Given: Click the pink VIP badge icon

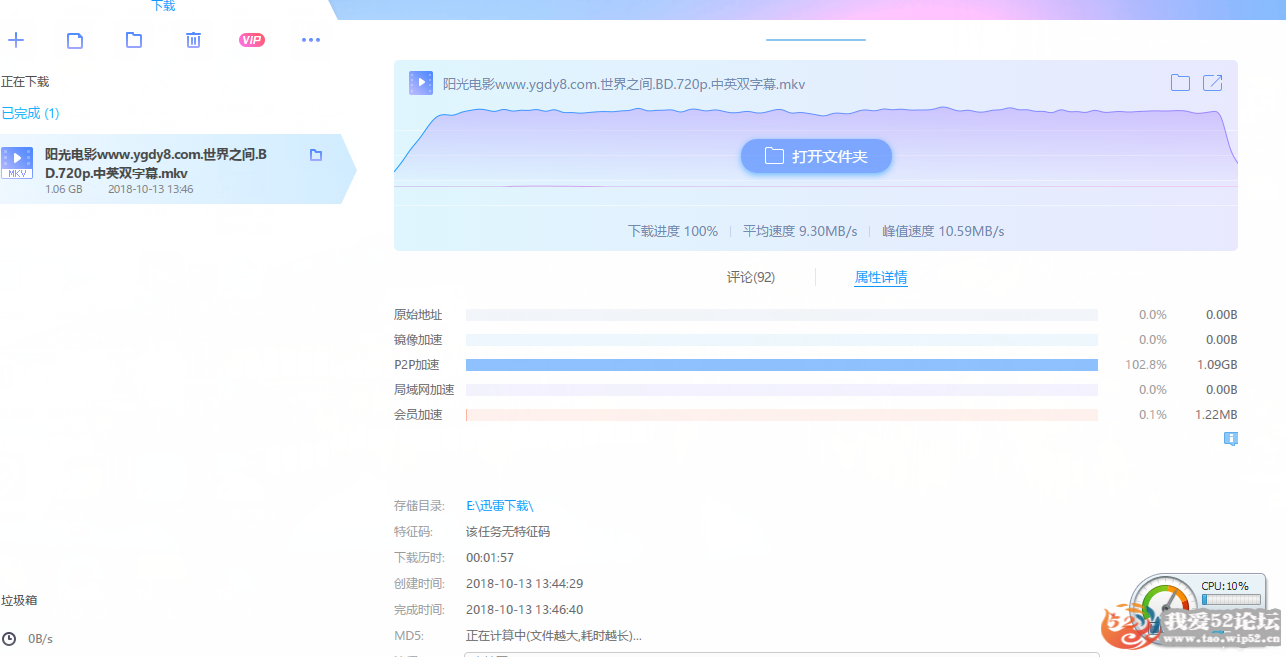Looking at the screenshot, I should point(252,40).
